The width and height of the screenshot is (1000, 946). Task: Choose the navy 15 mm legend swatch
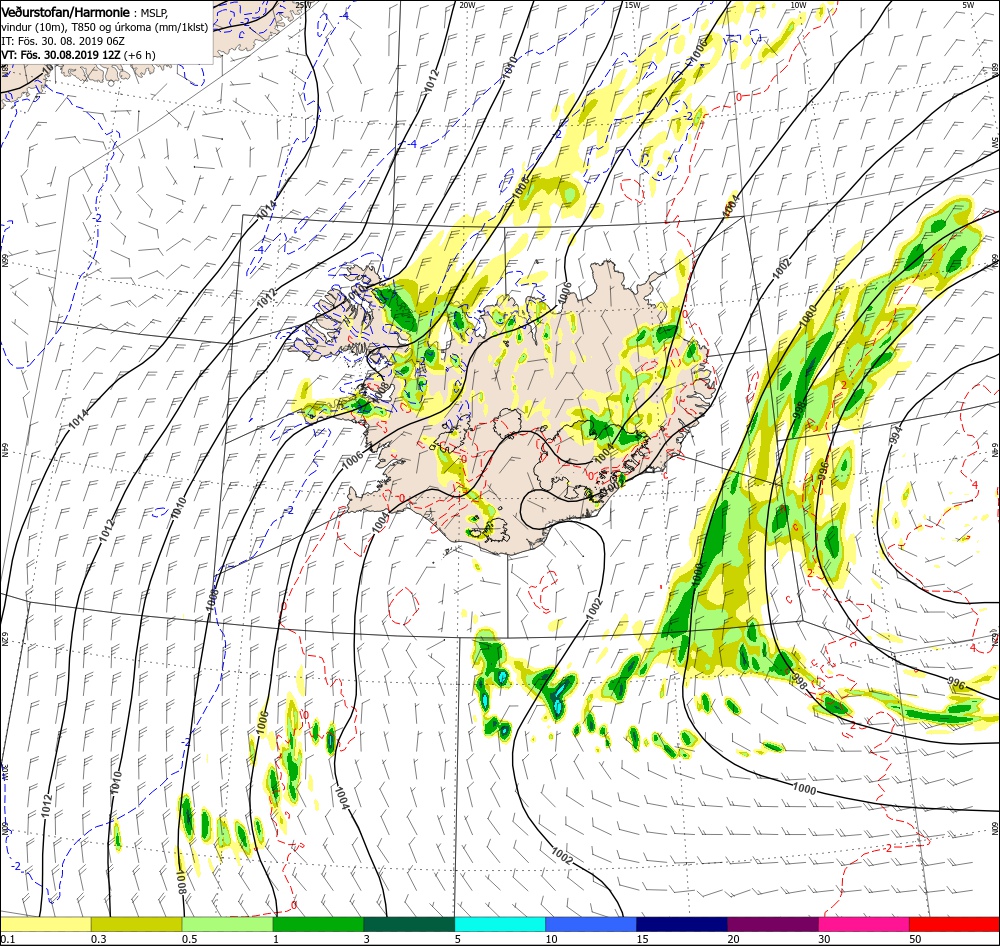pos(682,924)
